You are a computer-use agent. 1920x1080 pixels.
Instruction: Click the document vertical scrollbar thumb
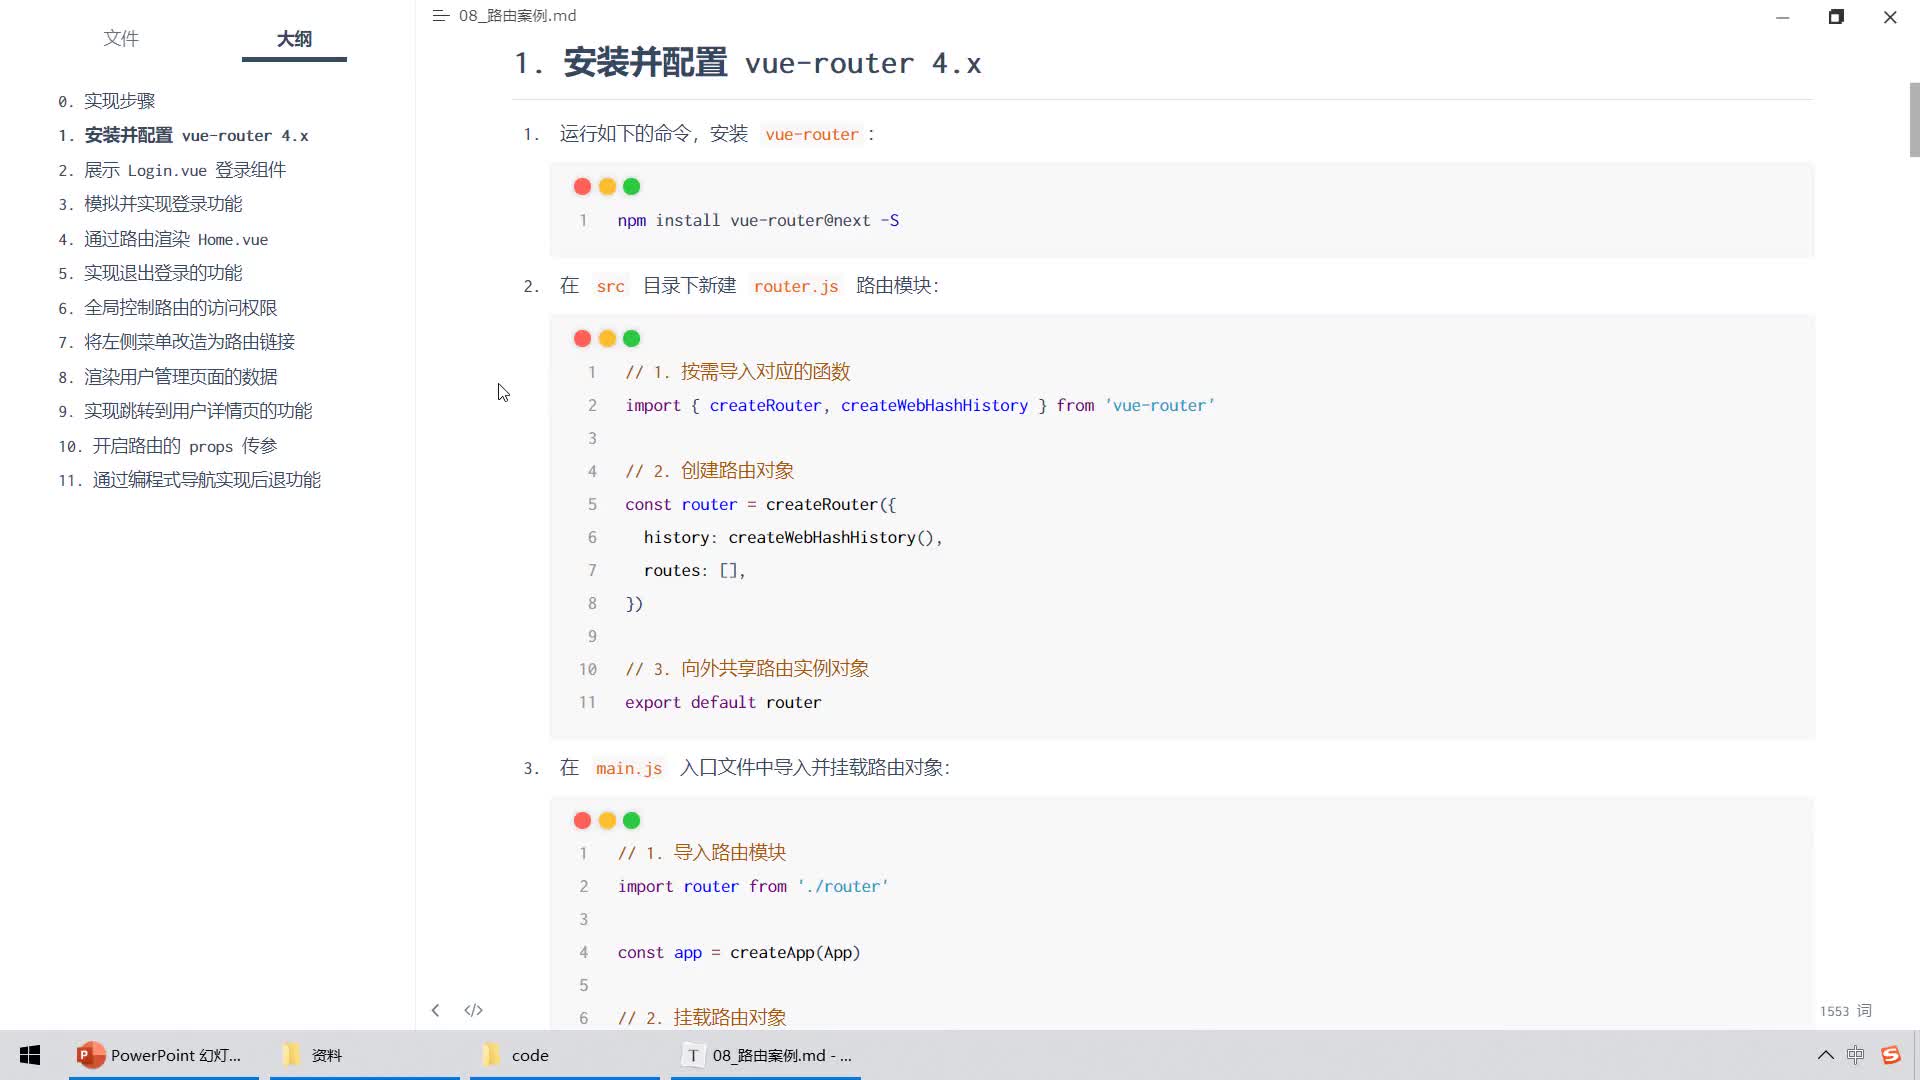(1914, 120)
